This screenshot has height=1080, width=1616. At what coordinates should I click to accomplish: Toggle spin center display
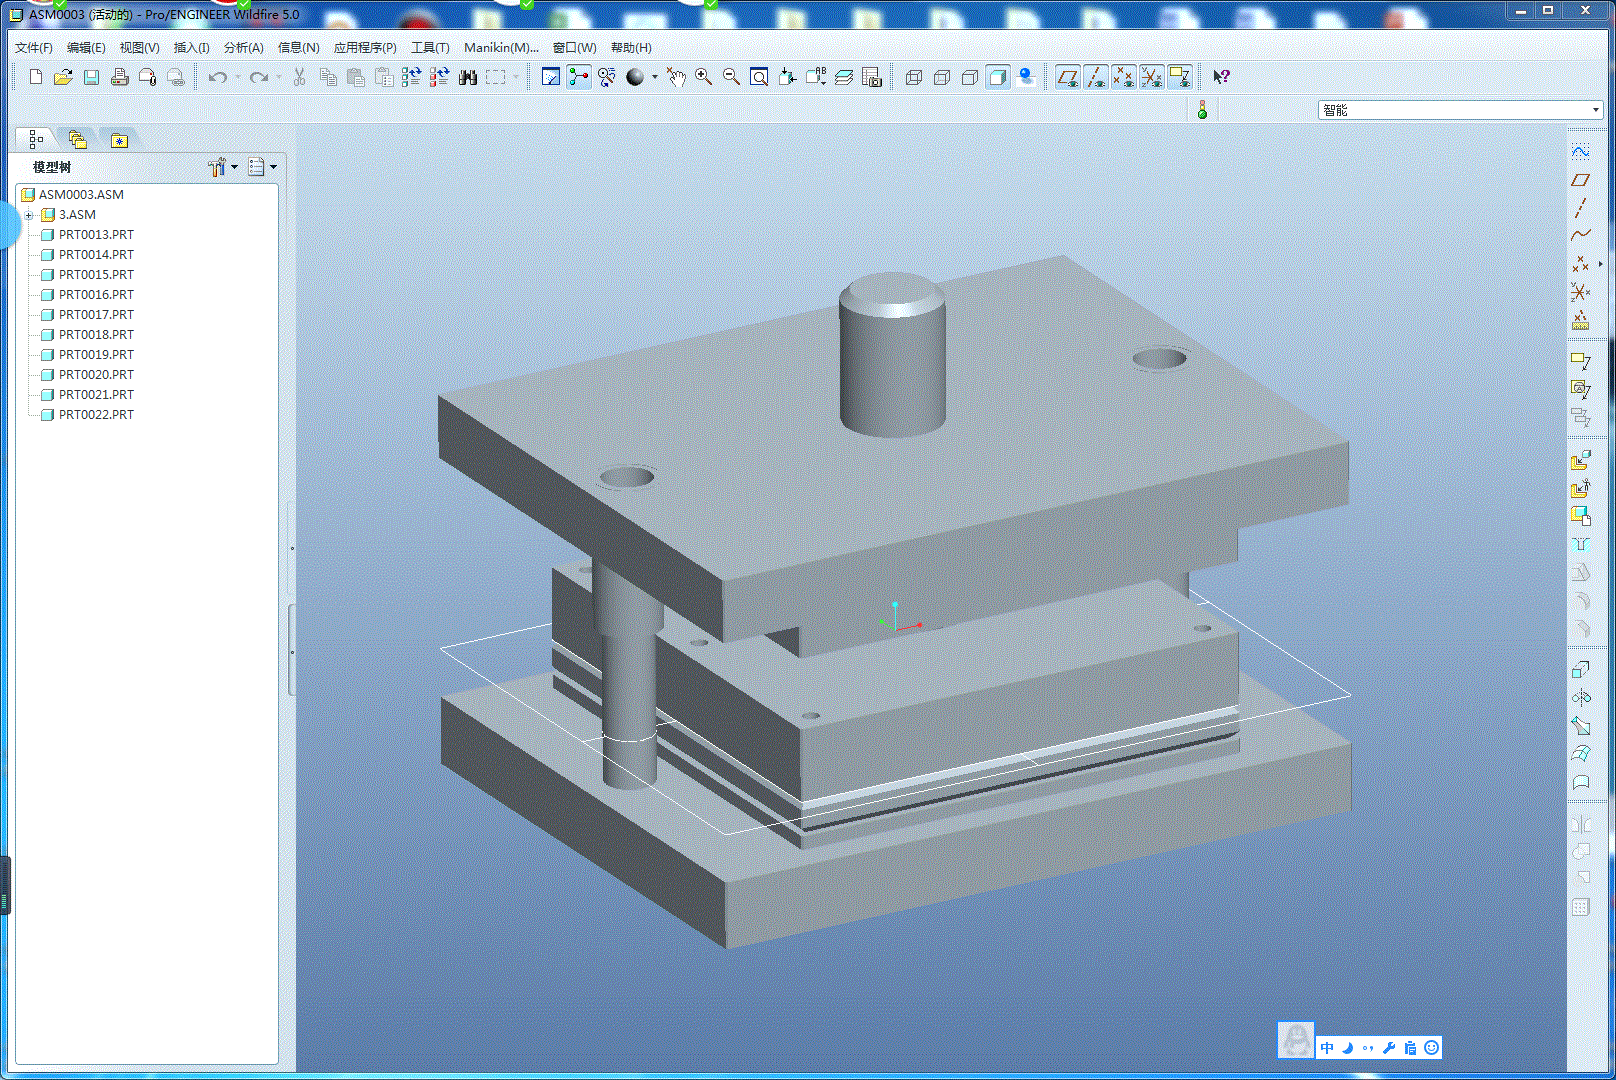[579, 77]
